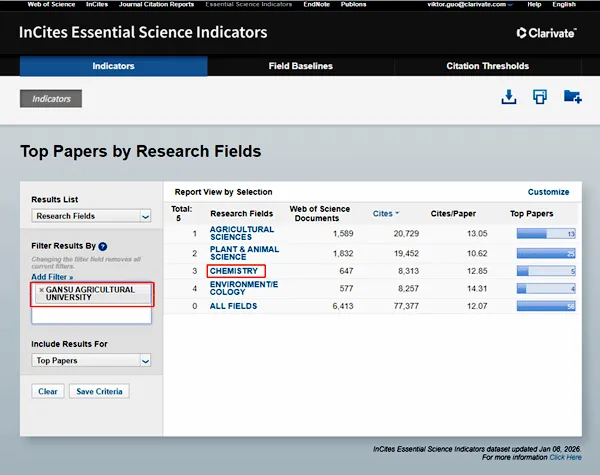
Task: Click the gray Indicators breadcrumb button
Action: (51, 99)
